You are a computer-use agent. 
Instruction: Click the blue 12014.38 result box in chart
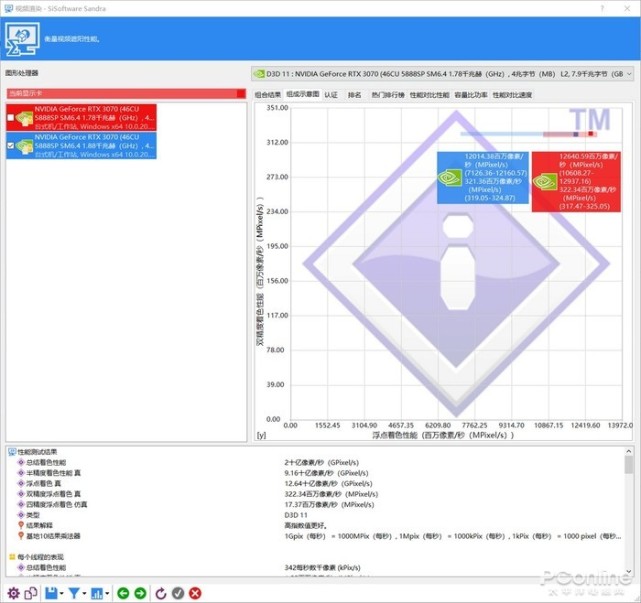pos(483,177)
